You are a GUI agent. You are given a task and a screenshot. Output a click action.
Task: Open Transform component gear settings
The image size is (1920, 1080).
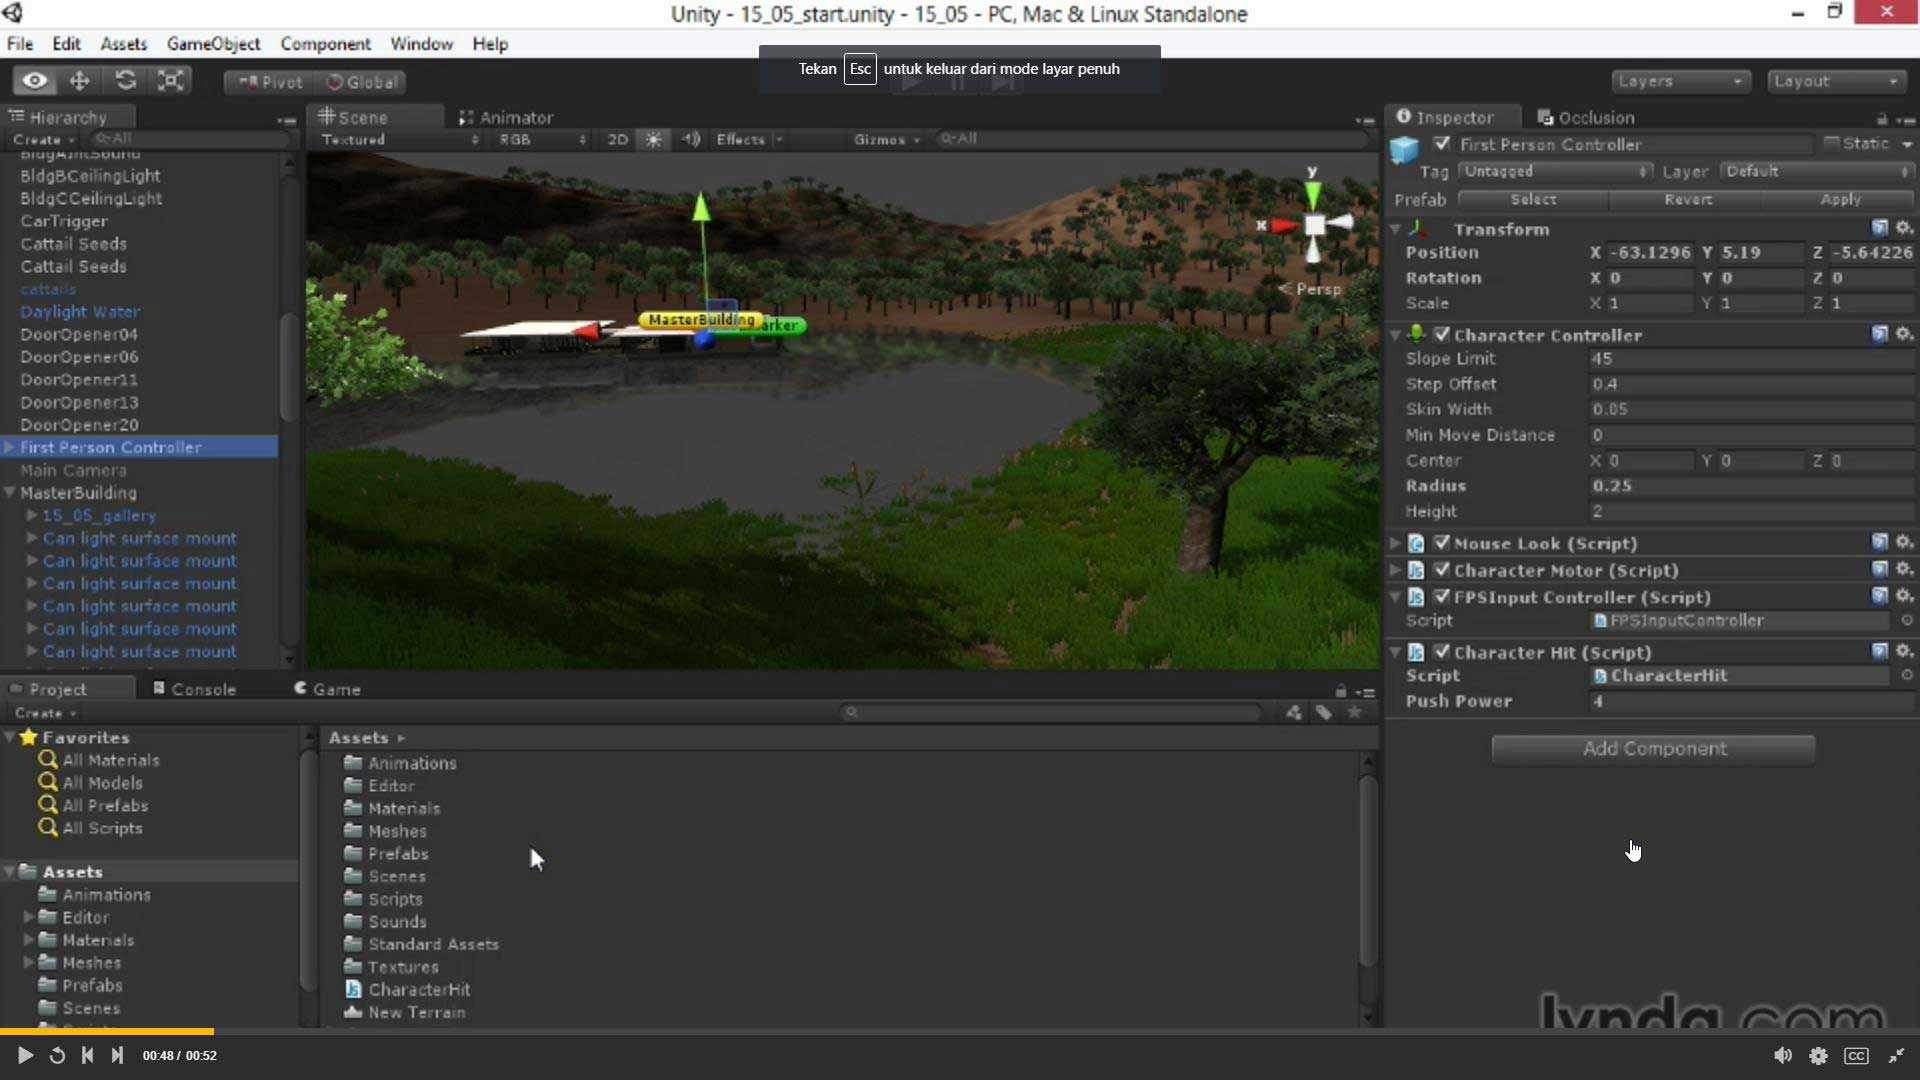pos(1904,228)
